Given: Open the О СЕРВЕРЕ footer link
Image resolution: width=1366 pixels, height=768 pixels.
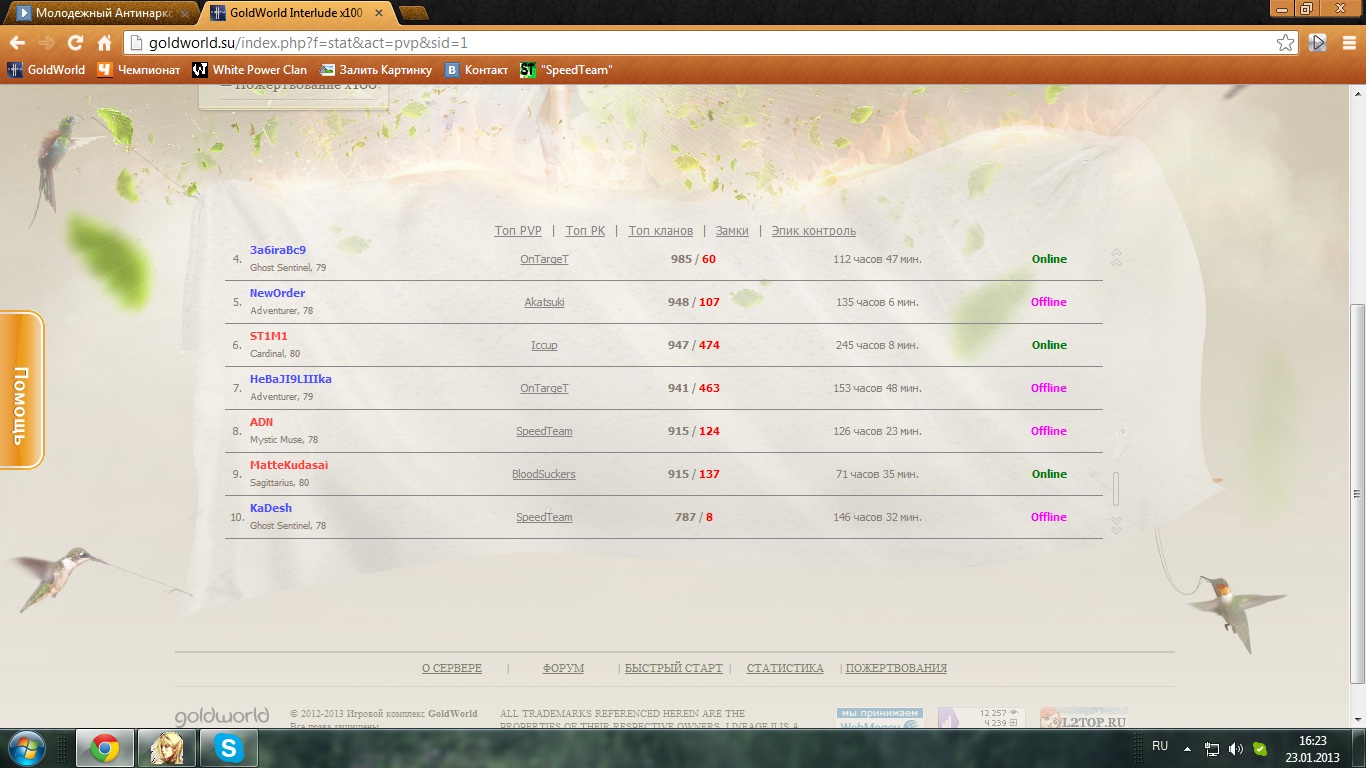Looking at the screenshot, I should pyautogui.click(x=452, y=668).
